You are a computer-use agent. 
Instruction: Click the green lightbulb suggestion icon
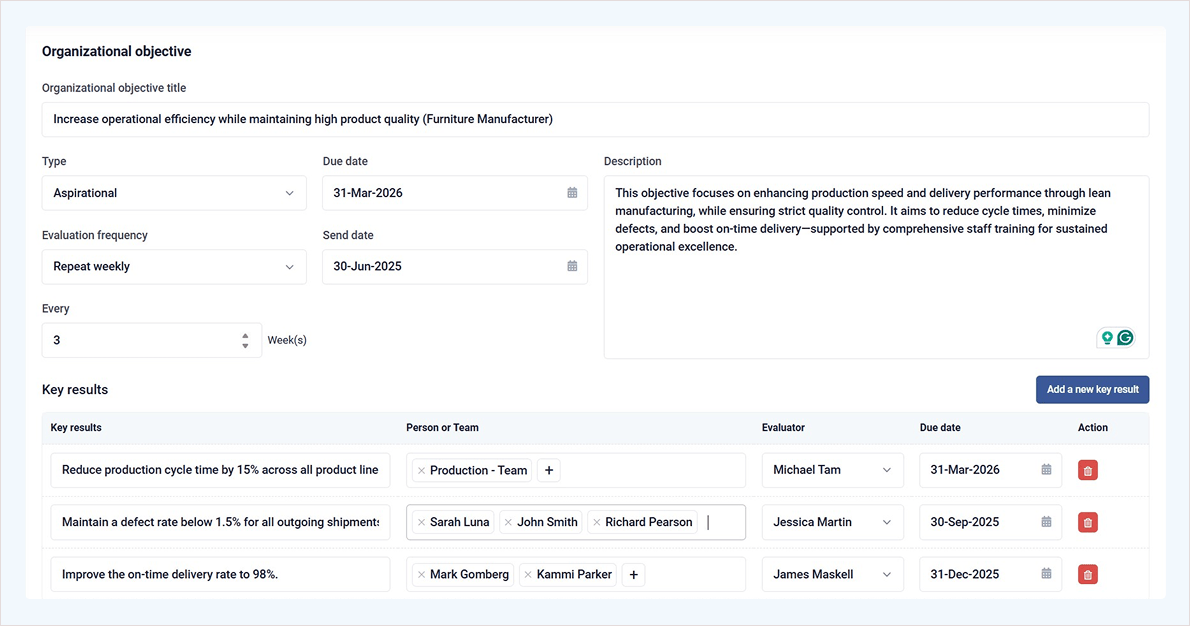1107,338
